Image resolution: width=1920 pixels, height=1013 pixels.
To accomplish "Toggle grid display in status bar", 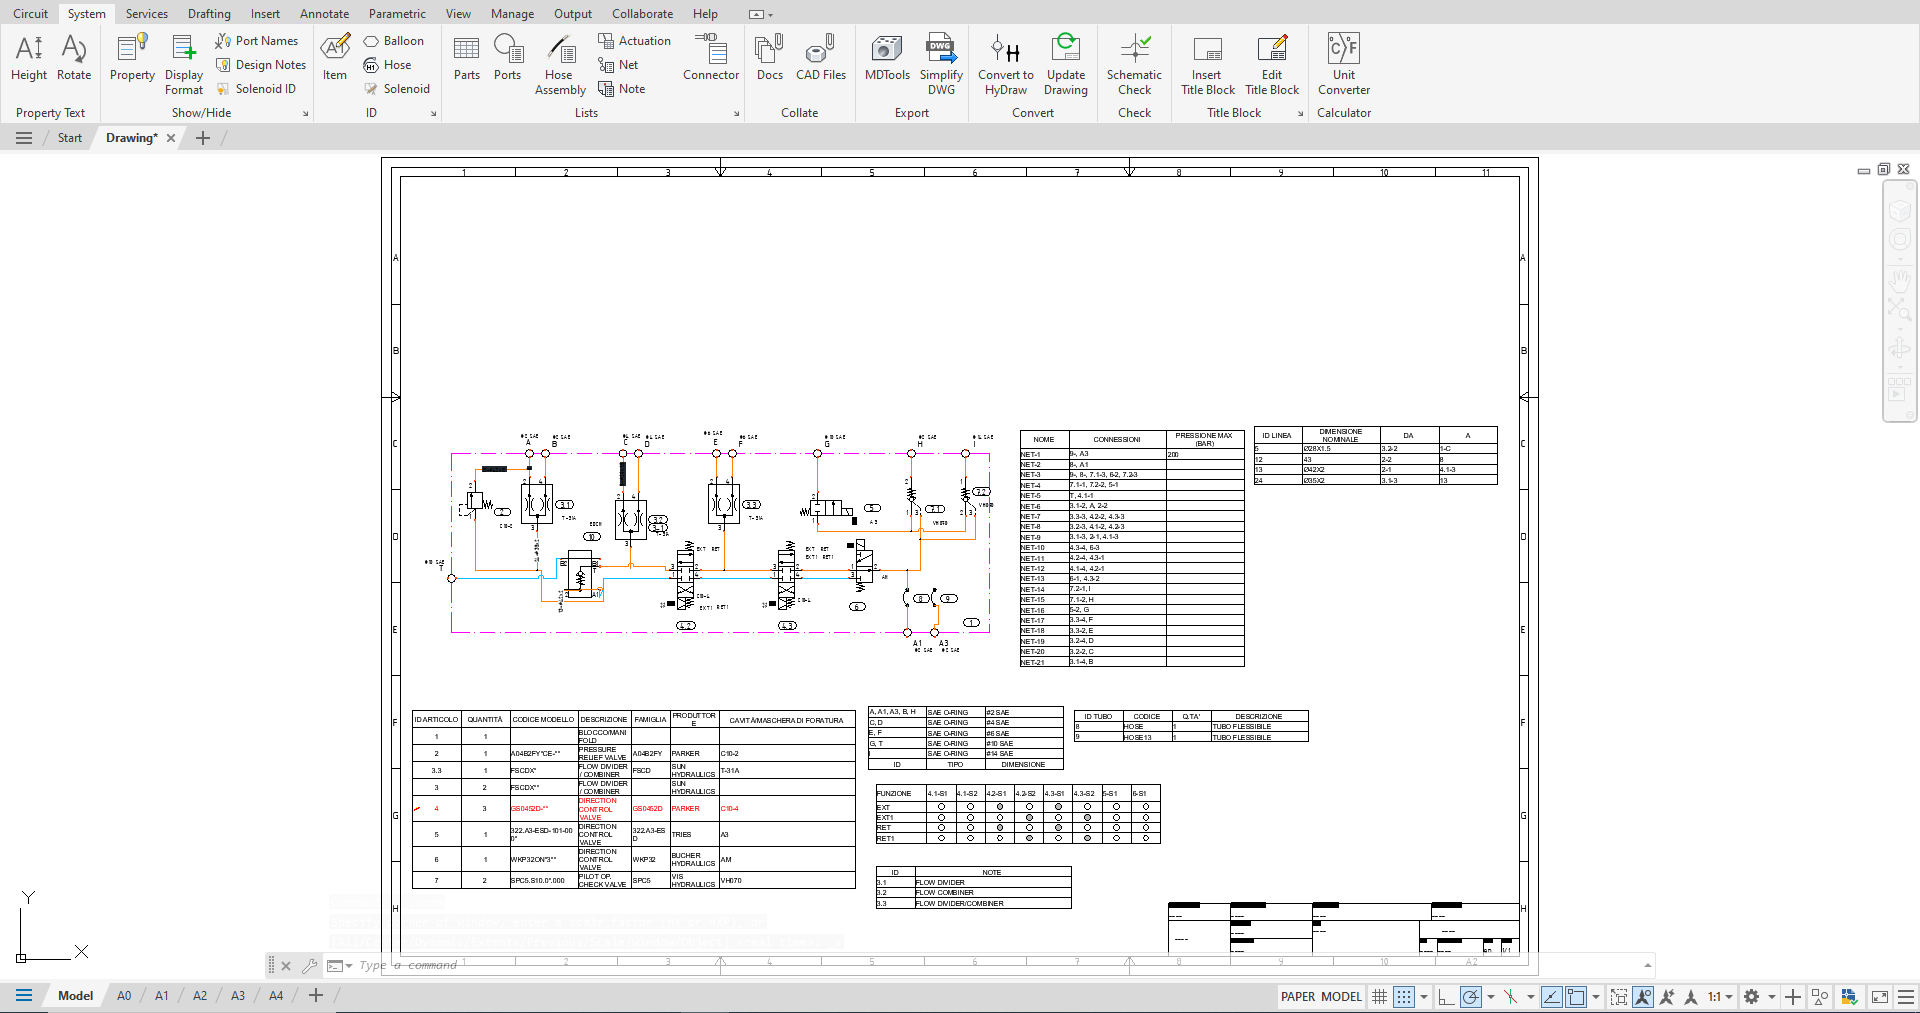I will click(1379, 997).
